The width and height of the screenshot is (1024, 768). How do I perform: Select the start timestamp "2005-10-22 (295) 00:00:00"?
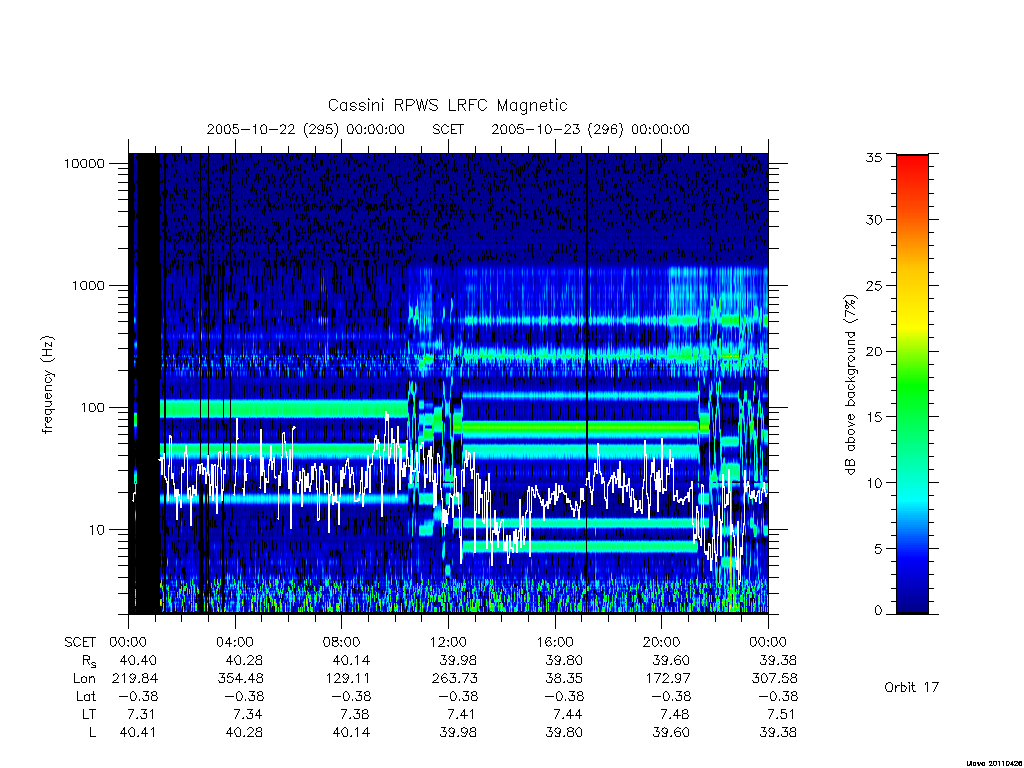tap(306, 129)
